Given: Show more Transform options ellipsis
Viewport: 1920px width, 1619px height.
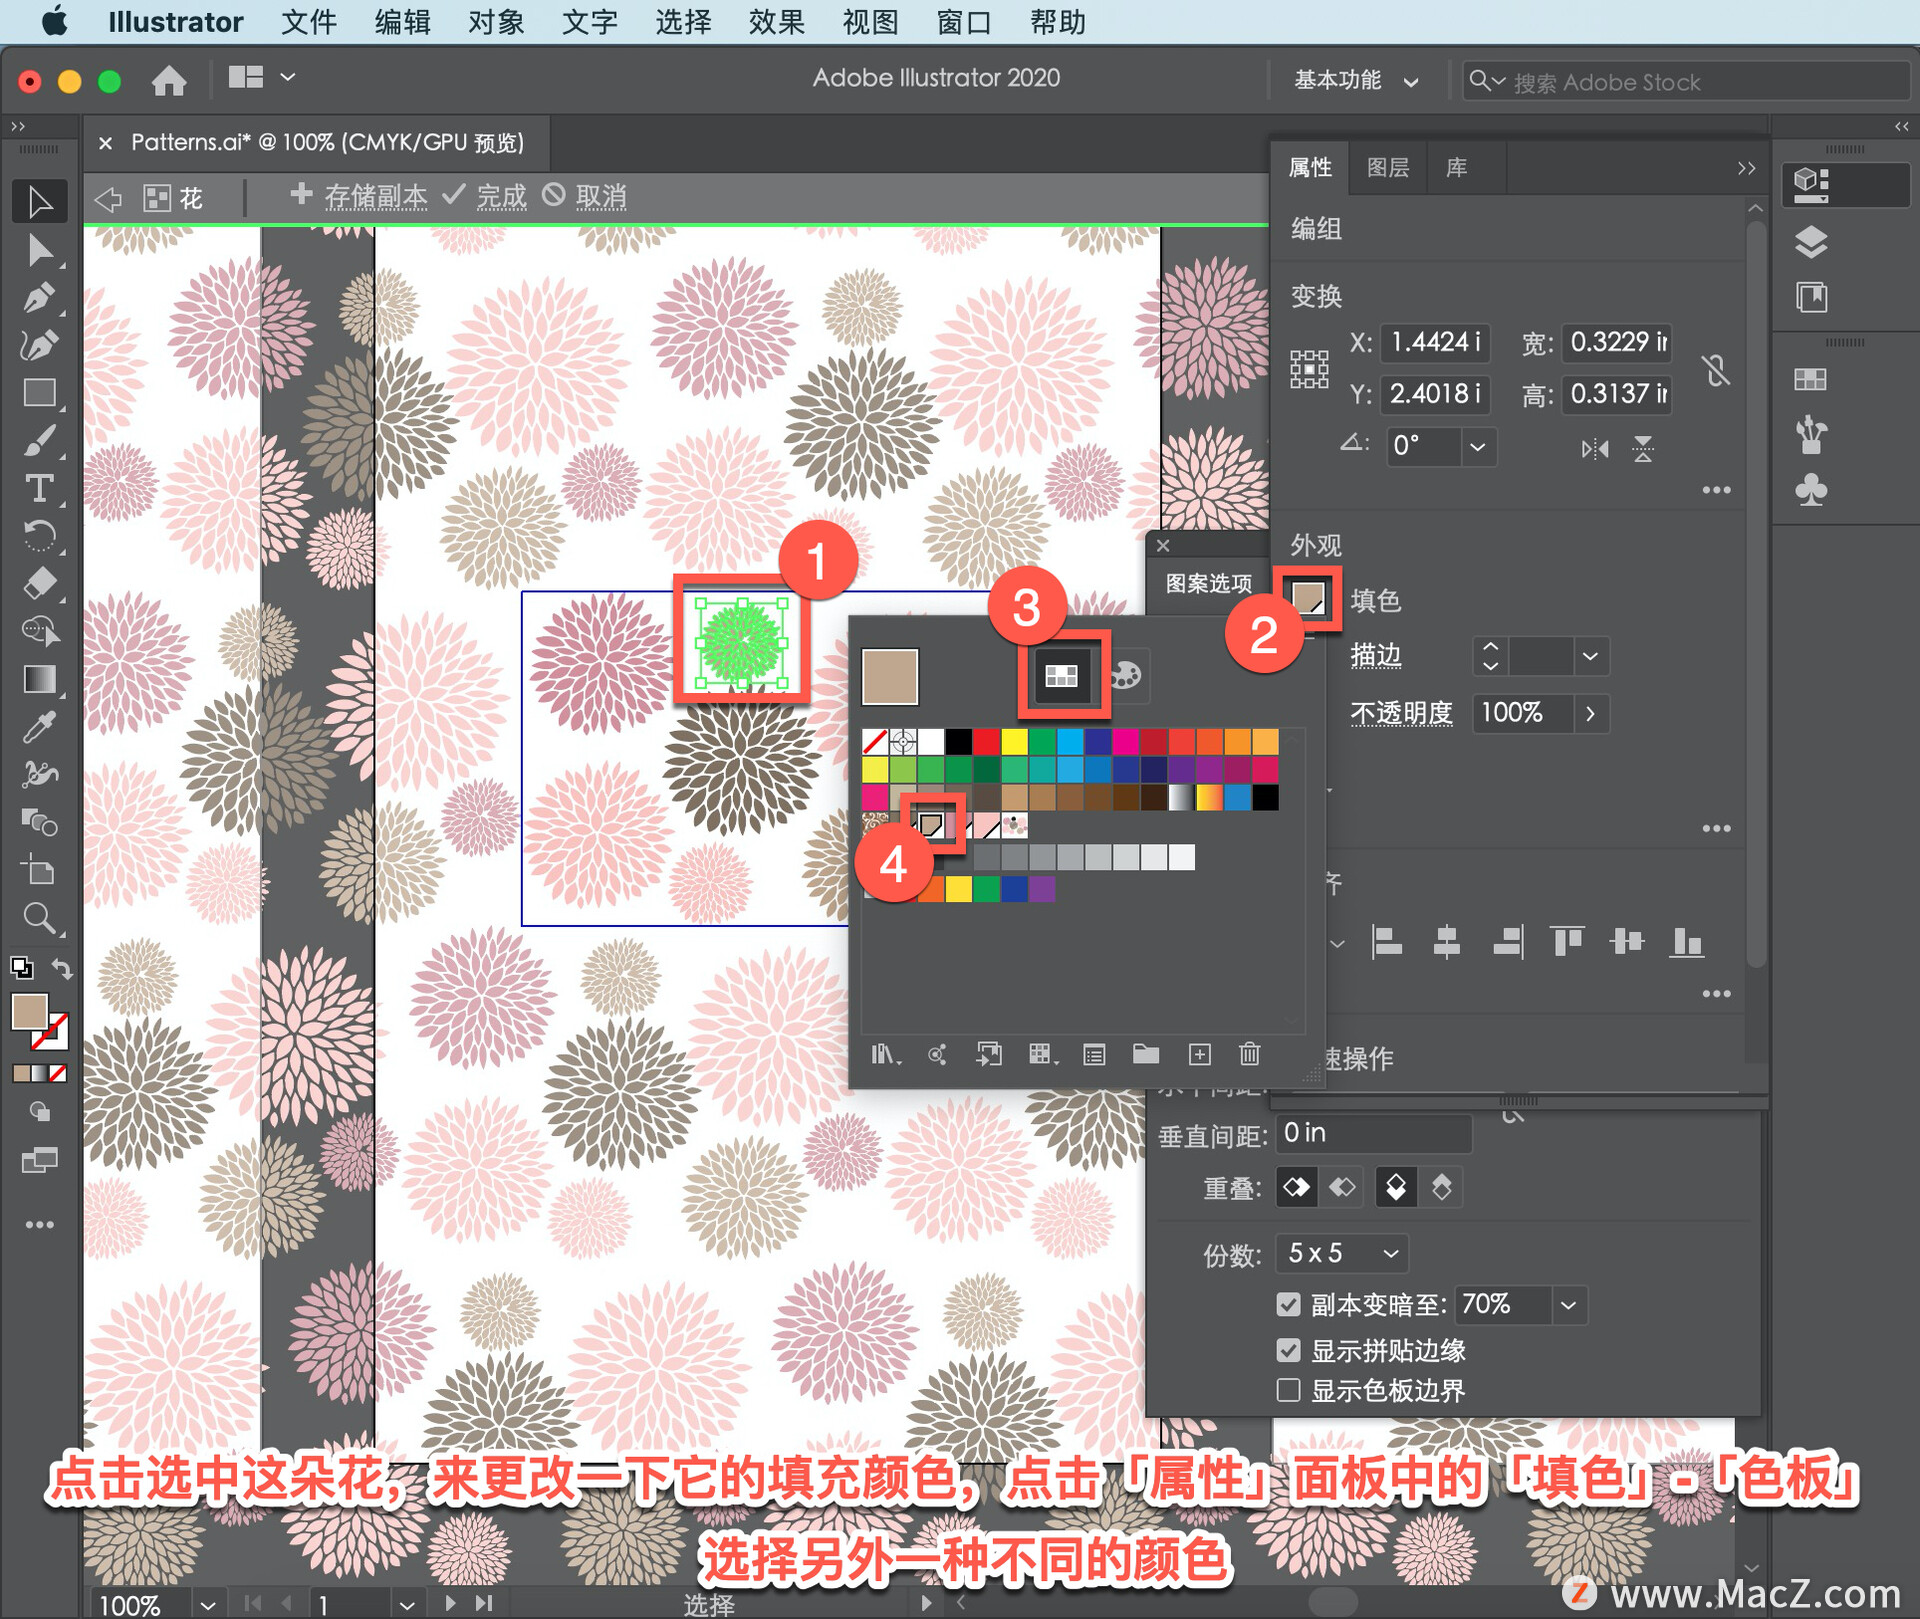Looking at the screenshot, I should [x=1716, y=490].
